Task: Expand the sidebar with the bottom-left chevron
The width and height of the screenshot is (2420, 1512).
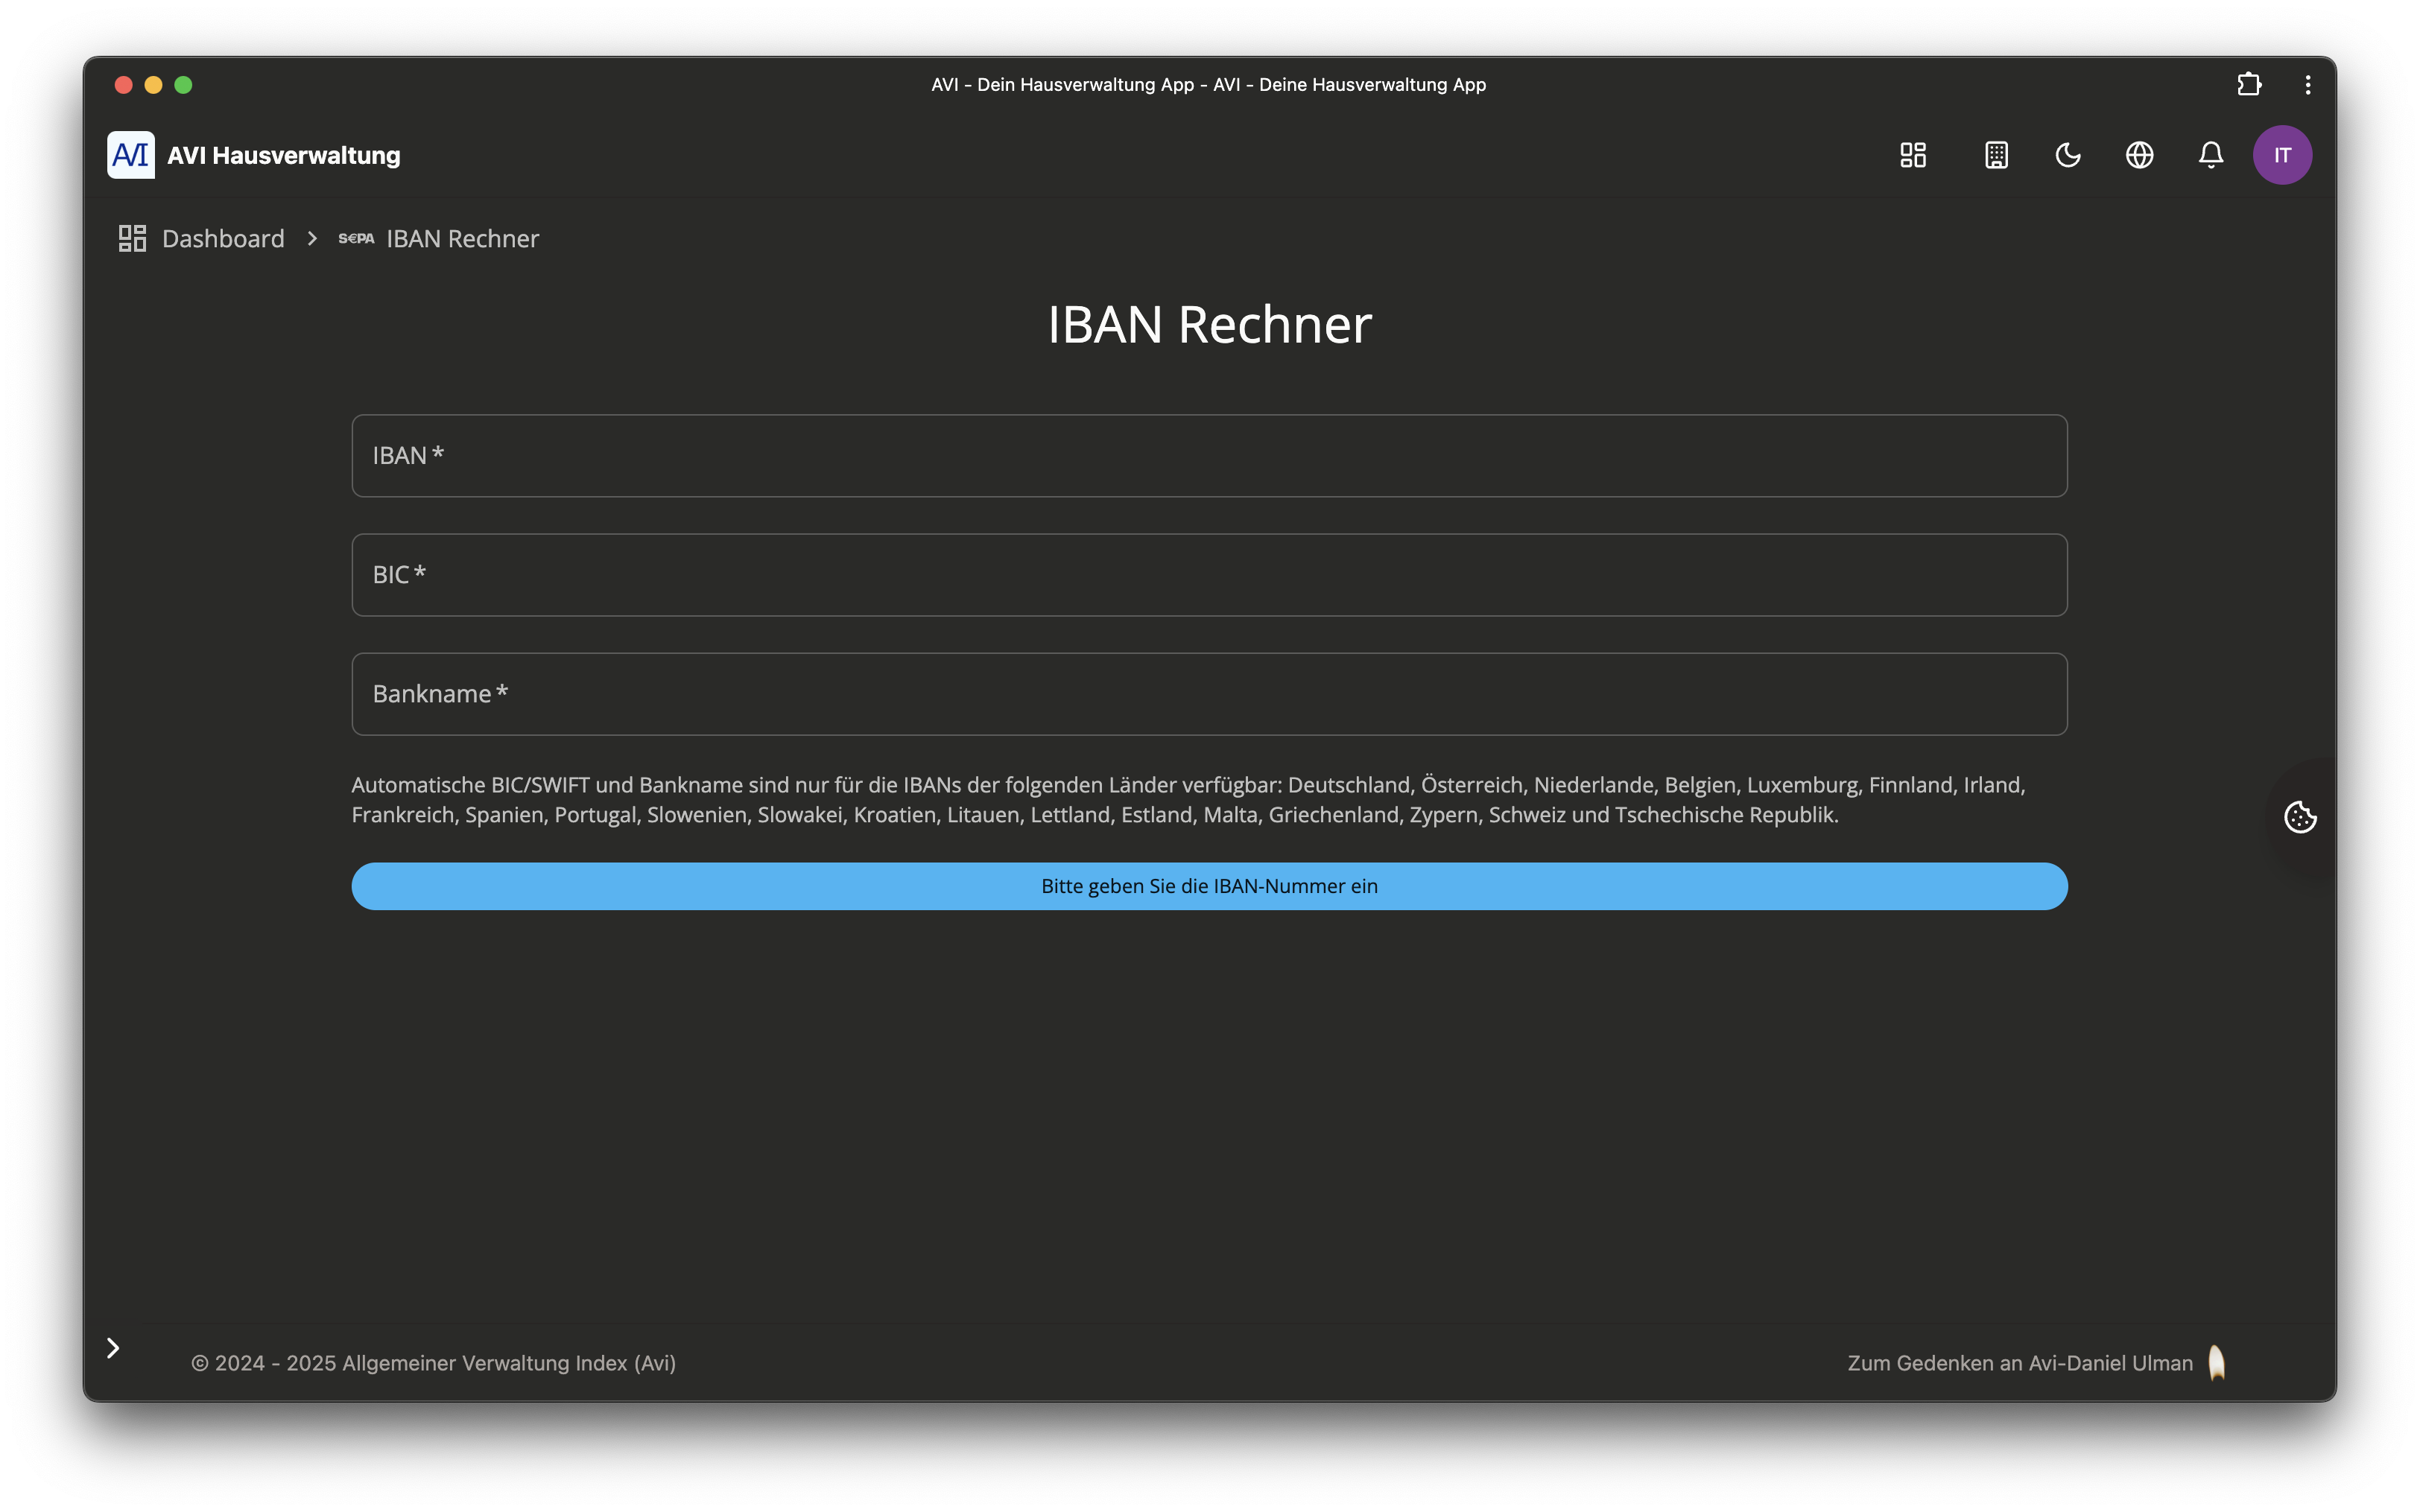Action: pyautogui.click(x=113, y=1348)
